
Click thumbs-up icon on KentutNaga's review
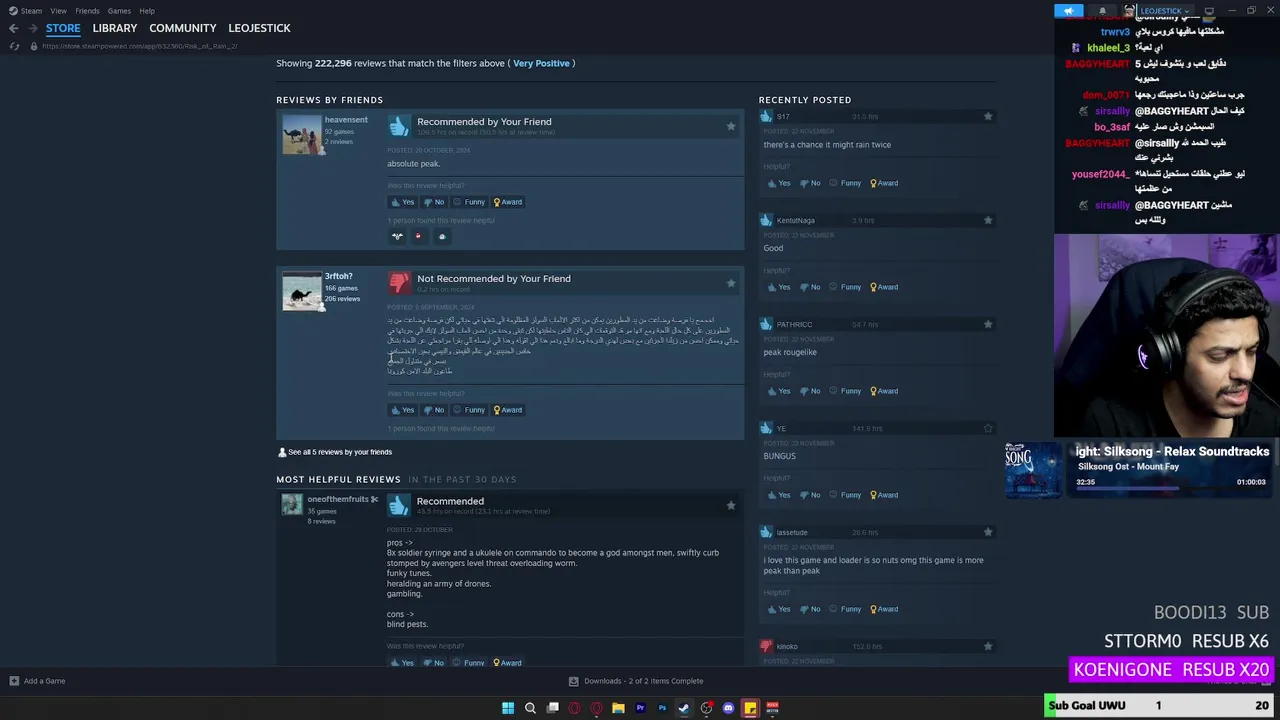click(766, 221)
